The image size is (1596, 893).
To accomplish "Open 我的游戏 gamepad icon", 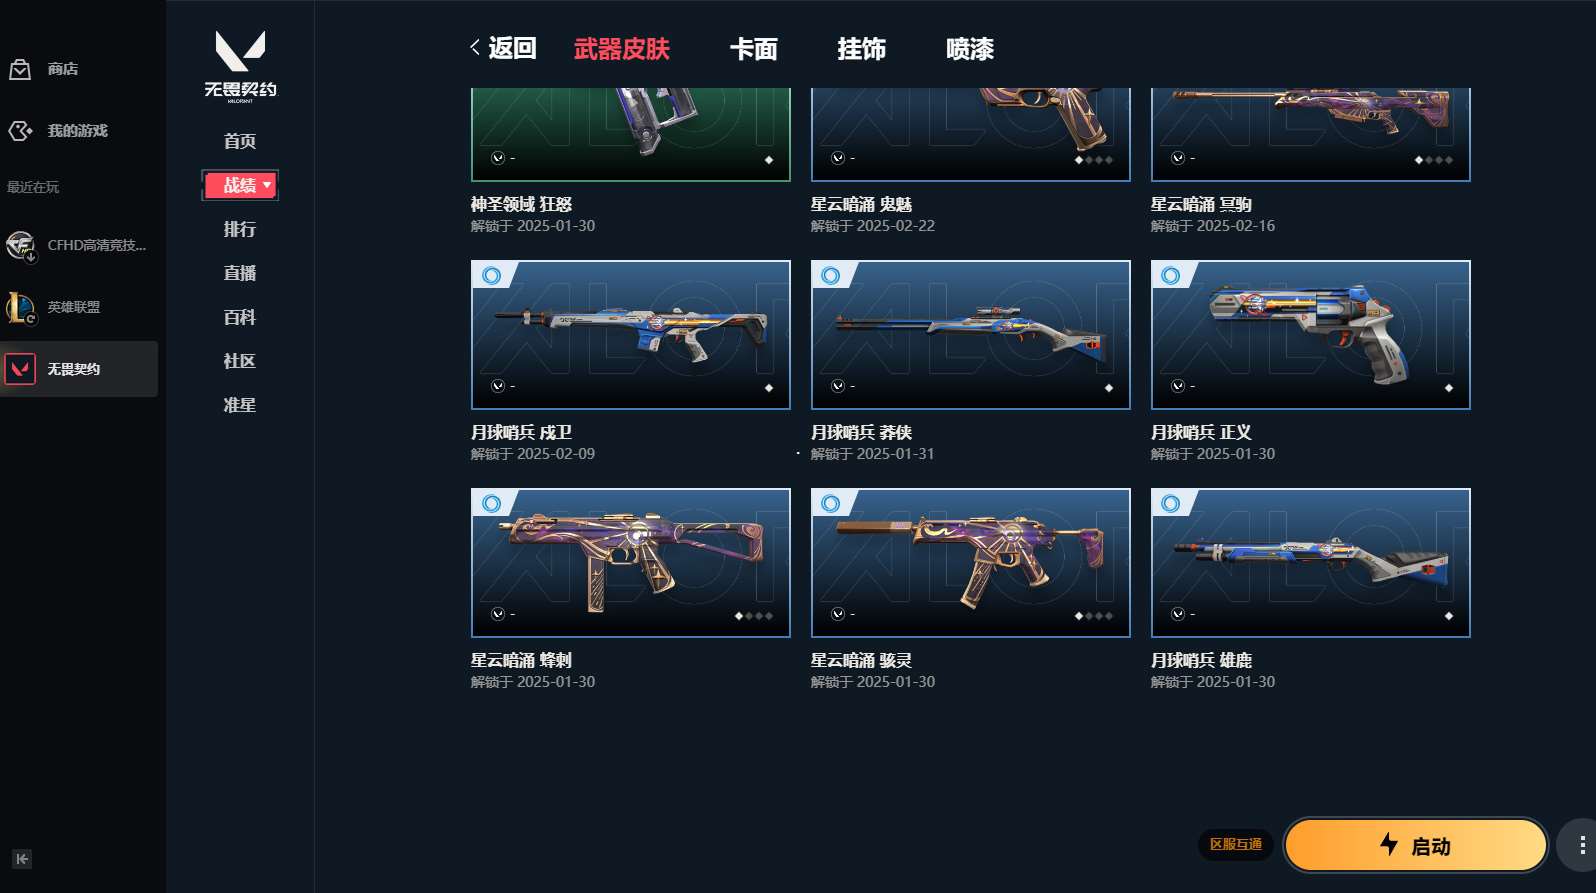I will [20, 131].
